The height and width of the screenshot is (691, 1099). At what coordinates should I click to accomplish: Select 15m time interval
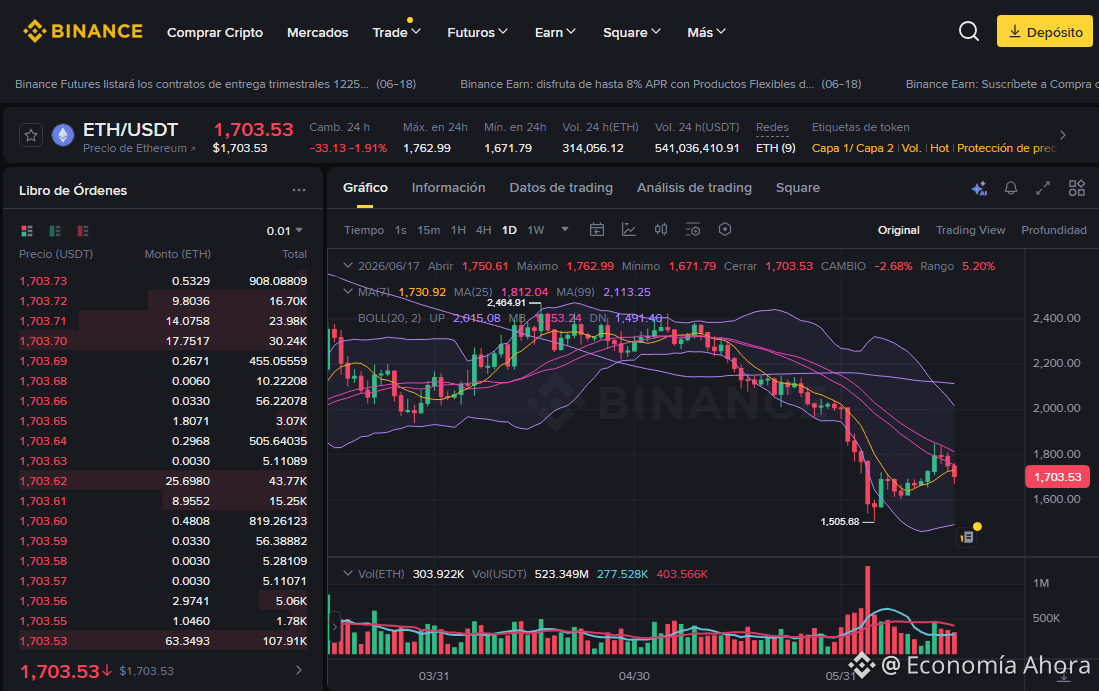[428, 230]
